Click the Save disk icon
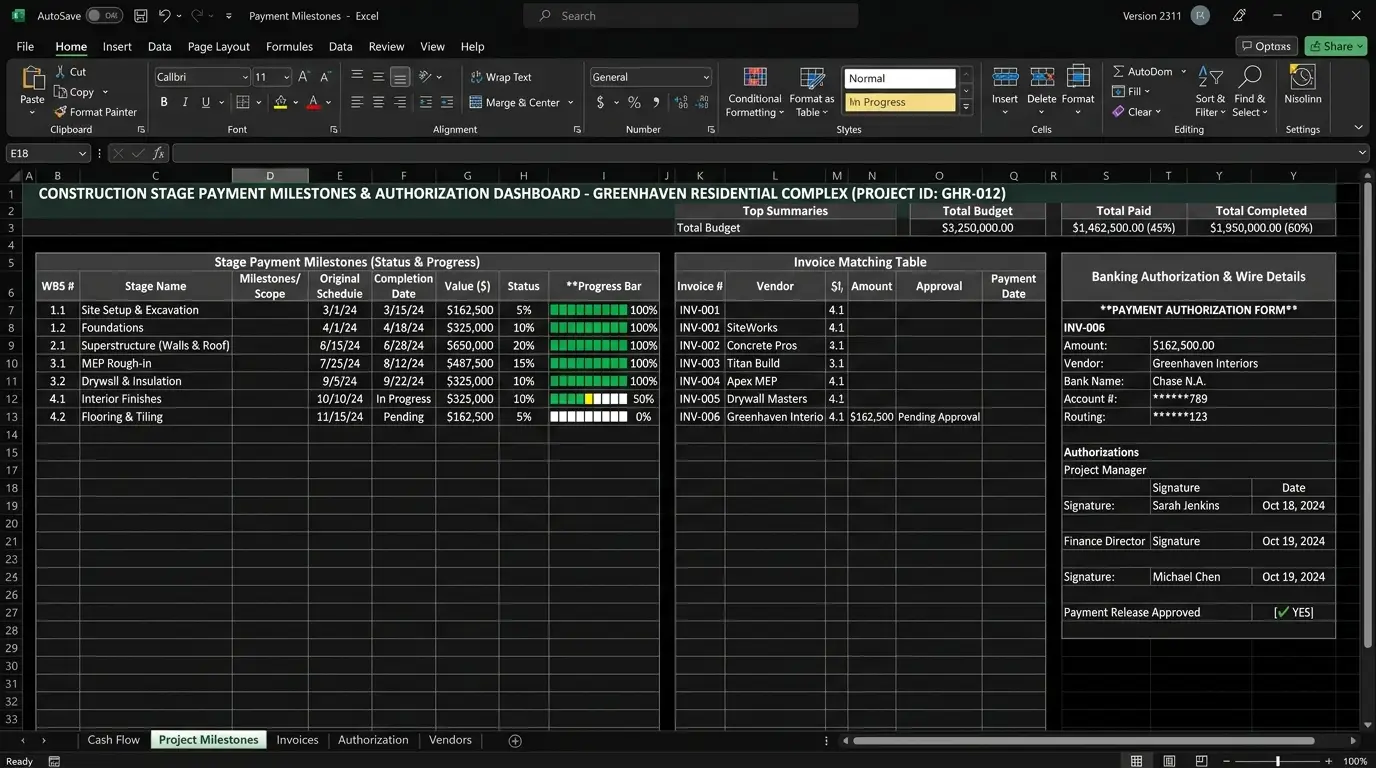Screen dimensions: 1376x768 pyautogui.click(x=141, y=16)
